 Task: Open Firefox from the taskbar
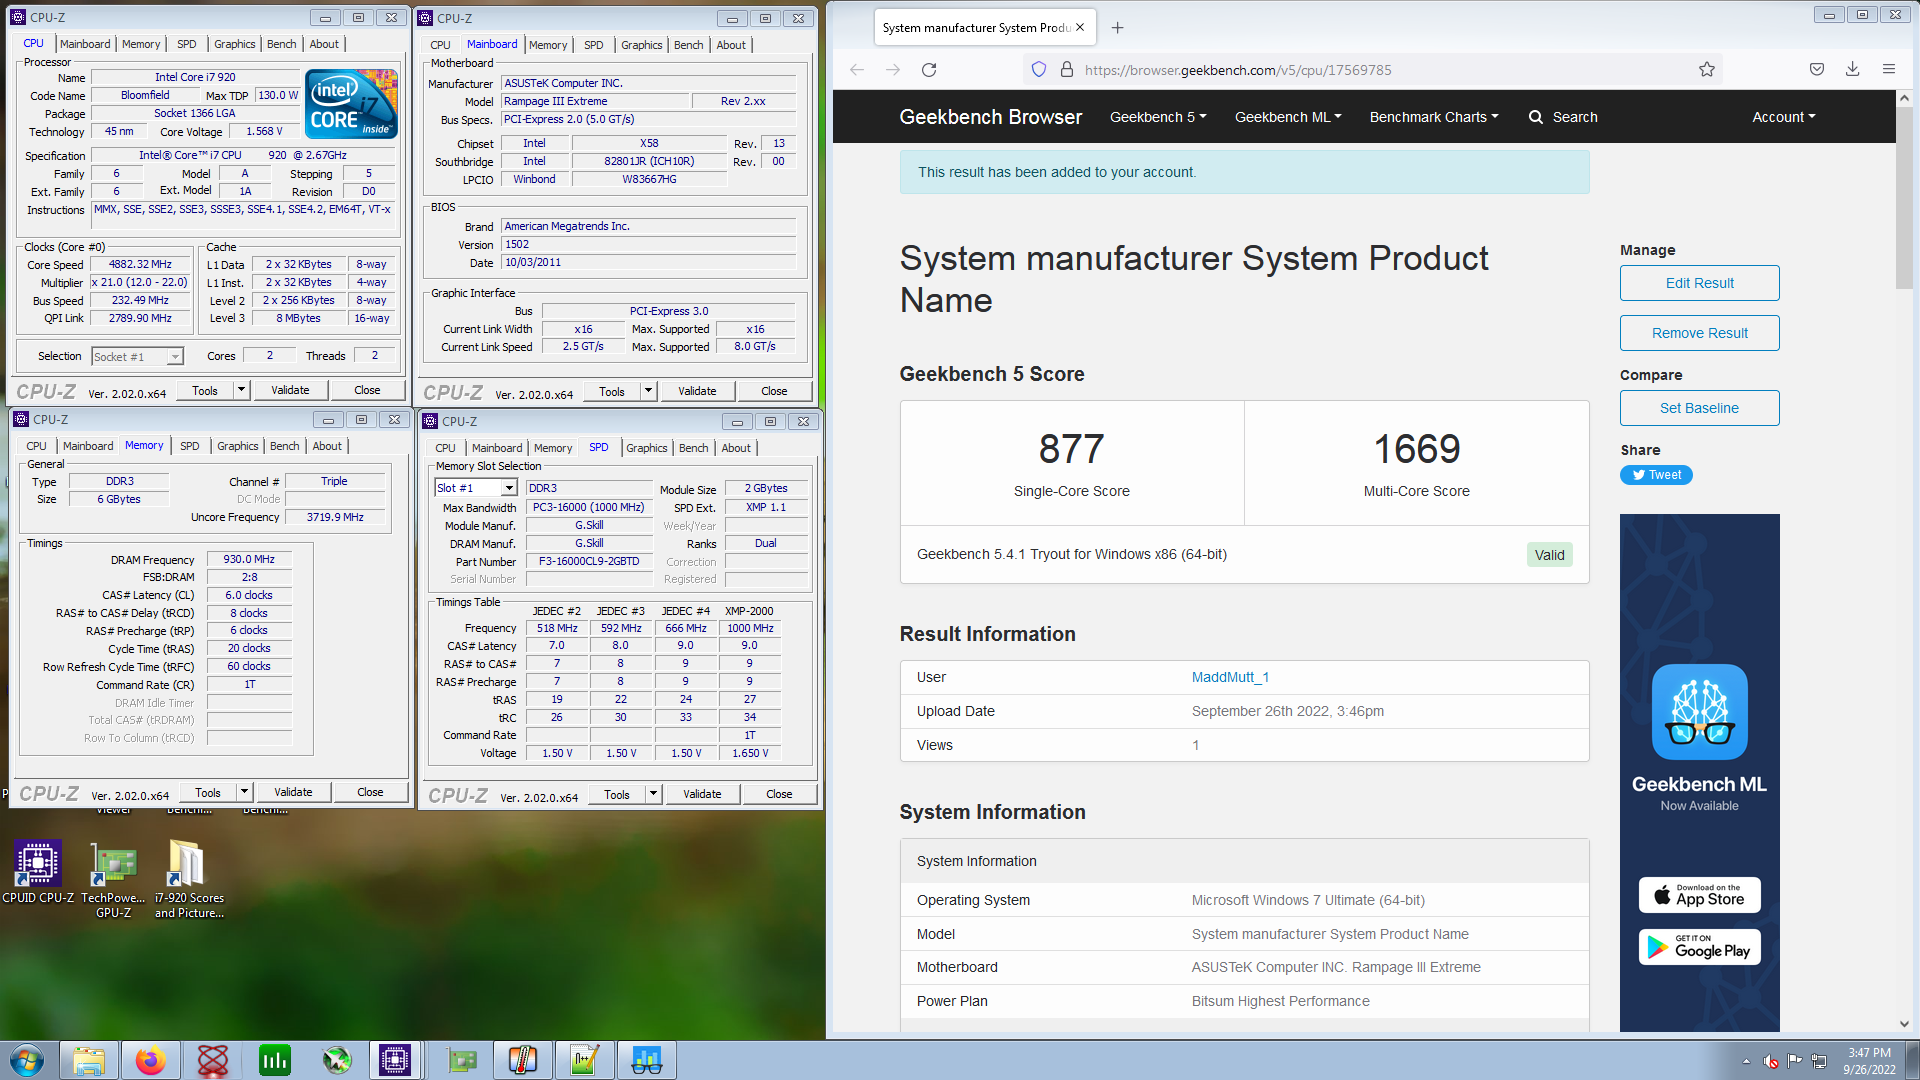pos(151,1060)
